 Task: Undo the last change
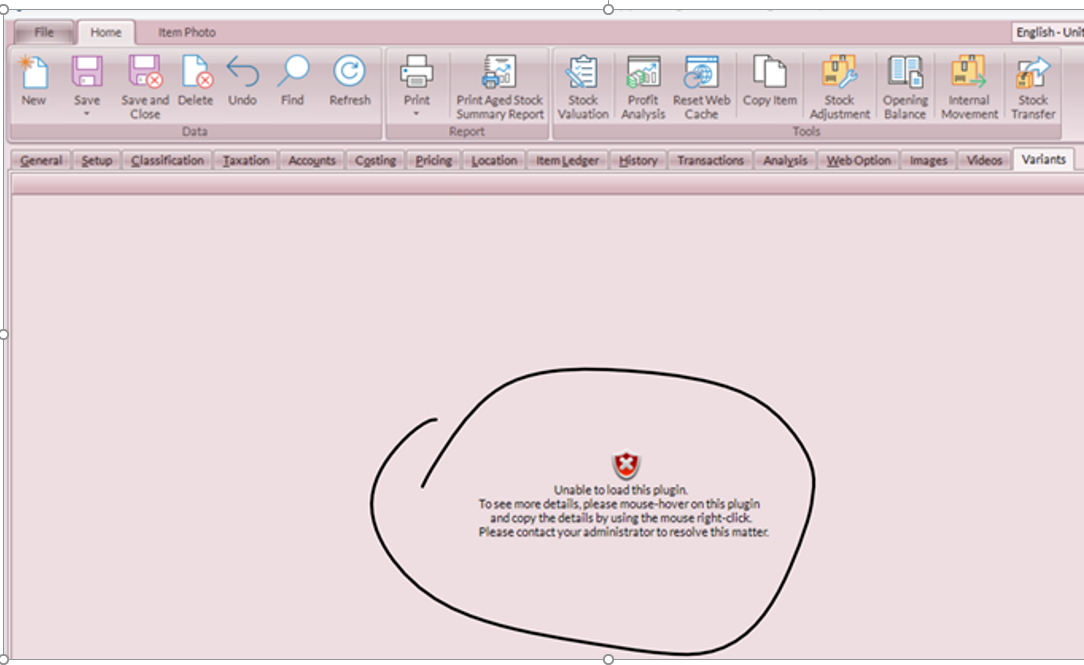pyautogui.click(x=242, y=75)
